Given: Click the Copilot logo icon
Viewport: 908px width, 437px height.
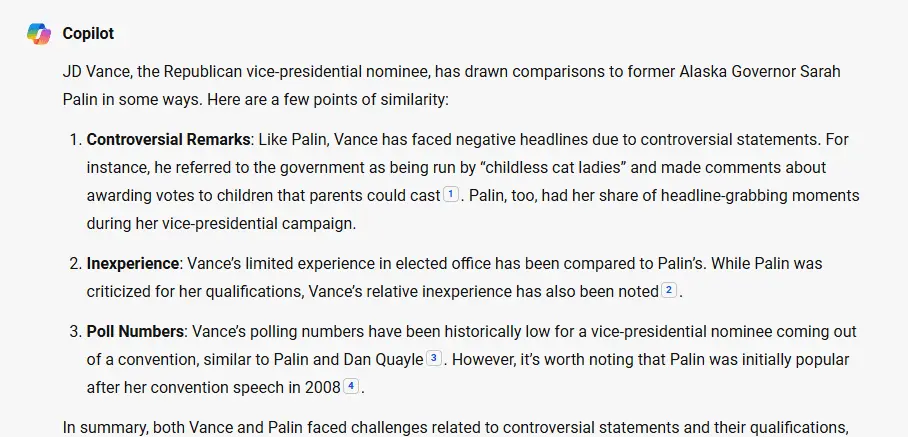Looking at the screenshot, I should 39,33.
